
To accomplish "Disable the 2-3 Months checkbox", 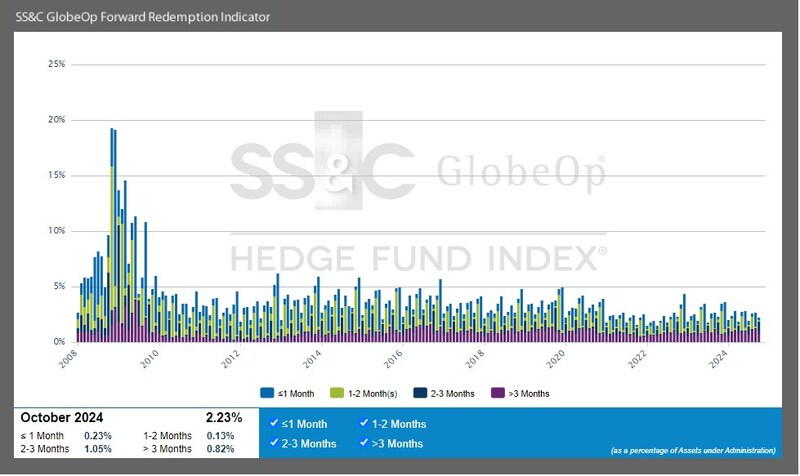I will pyautogui.click(x=274, y=442).
